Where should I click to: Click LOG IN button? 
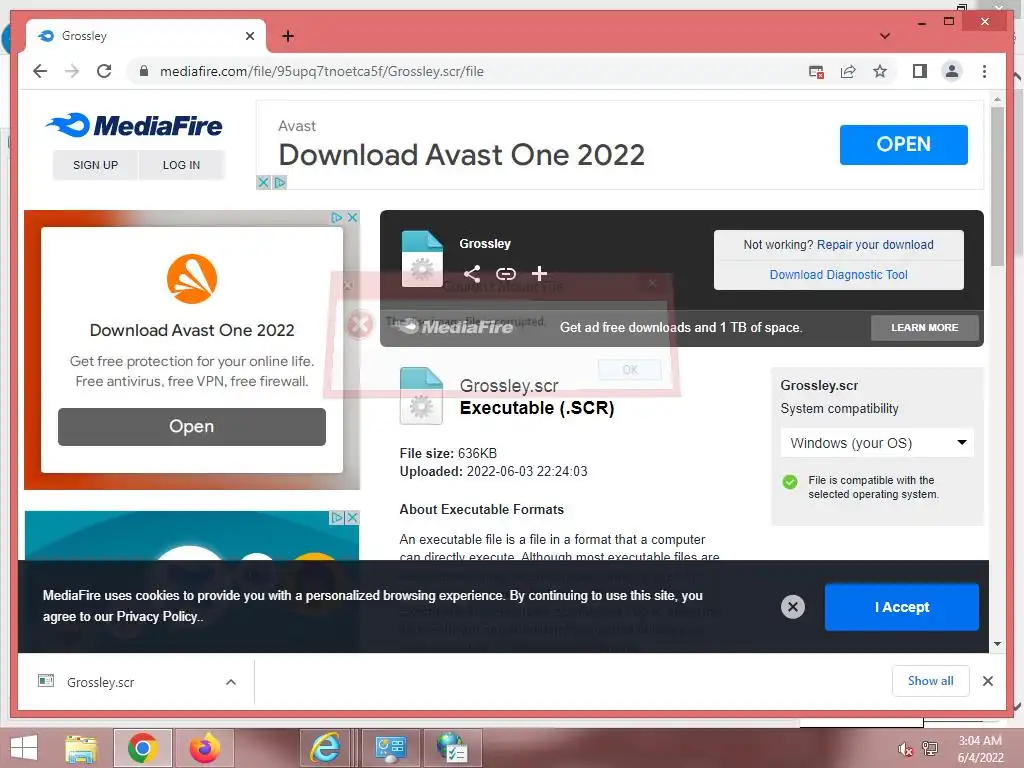tap(181, 165)
